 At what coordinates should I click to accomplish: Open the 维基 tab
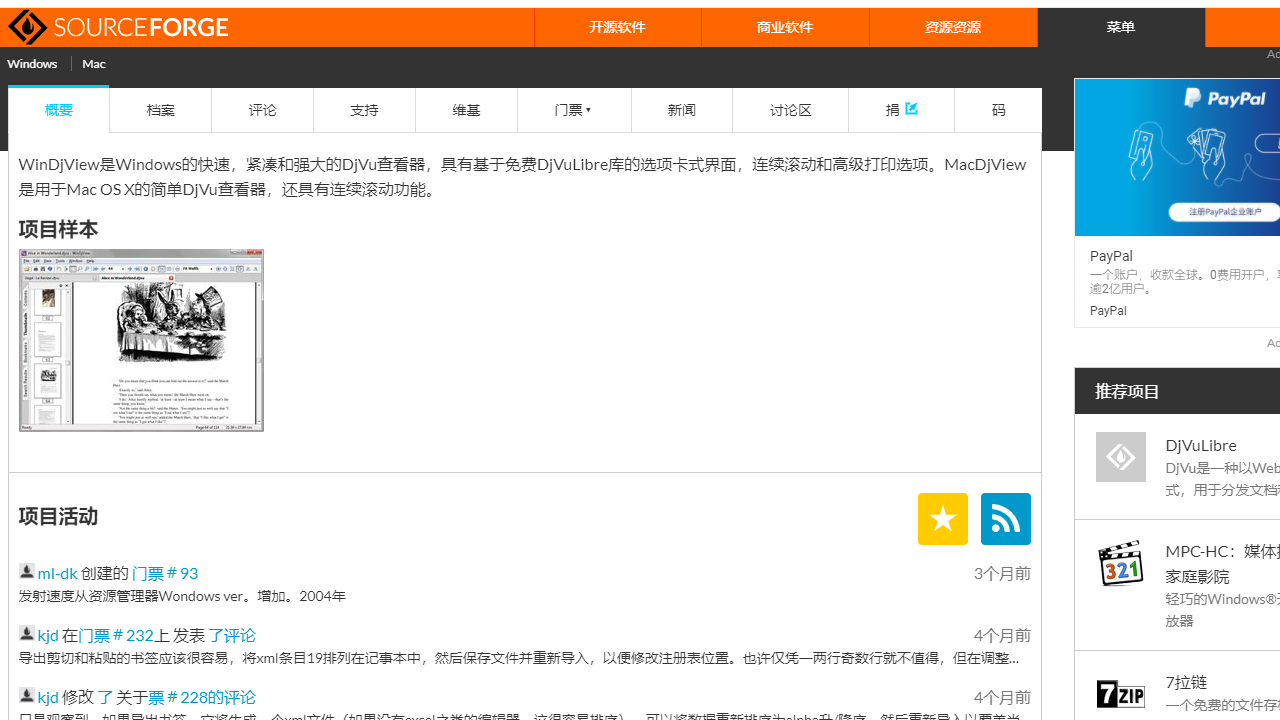click(466, 110)
